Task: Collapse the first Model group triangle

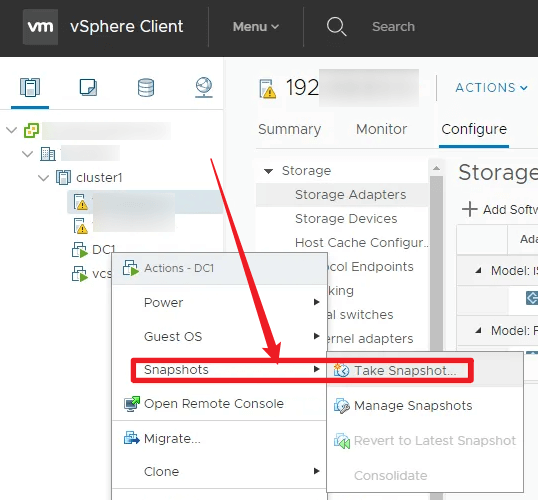Action: (478, 271)
